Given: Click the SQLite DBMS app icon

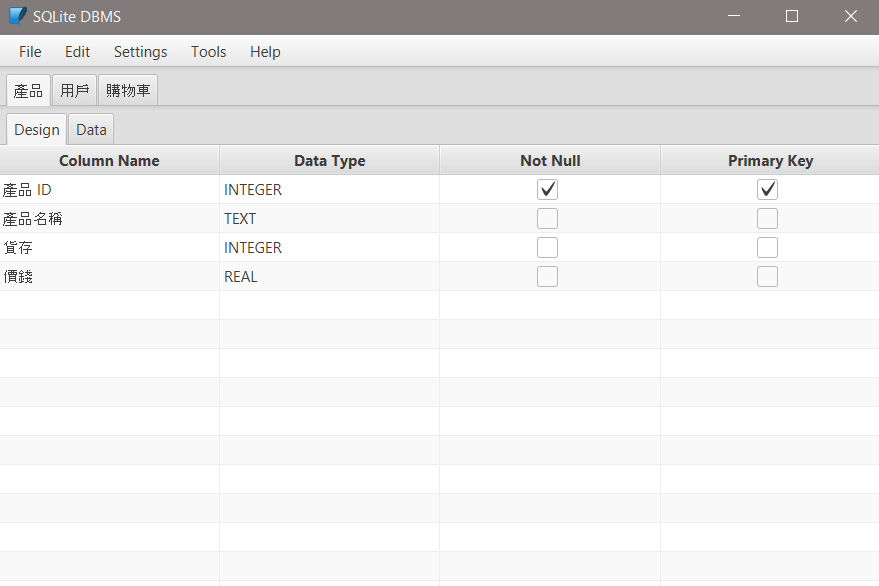Looking at the screenshot, I should (x=18, y=16).
